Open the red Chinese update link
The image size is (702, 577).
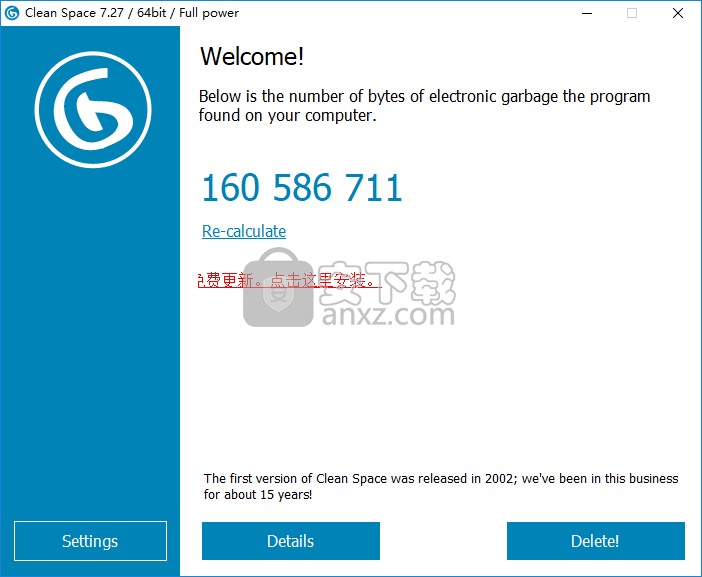click(x=289, y=280)
